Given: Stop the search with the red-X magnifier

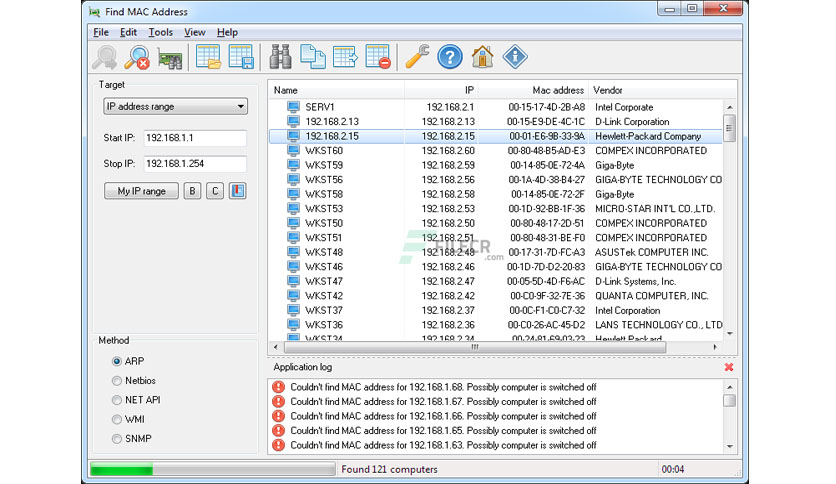Looking at the screenshot, I should pyautogui.click(x=137, y=57).
